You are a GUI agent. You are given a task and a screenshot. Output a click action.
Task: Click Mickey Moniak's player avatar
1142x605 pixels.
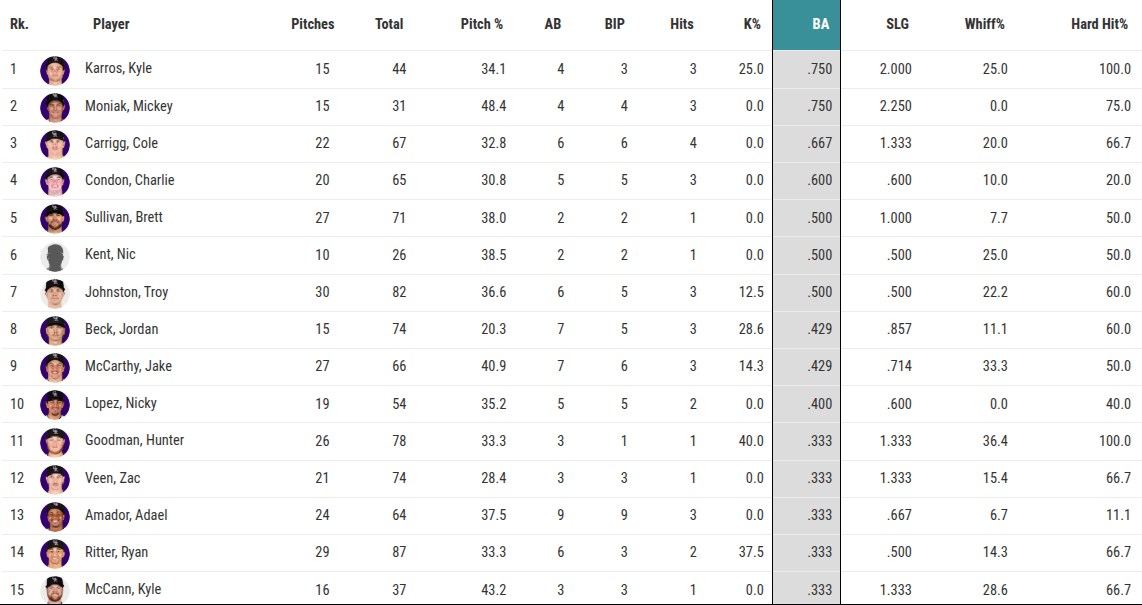pyautogui.click(x=54, y=106)
